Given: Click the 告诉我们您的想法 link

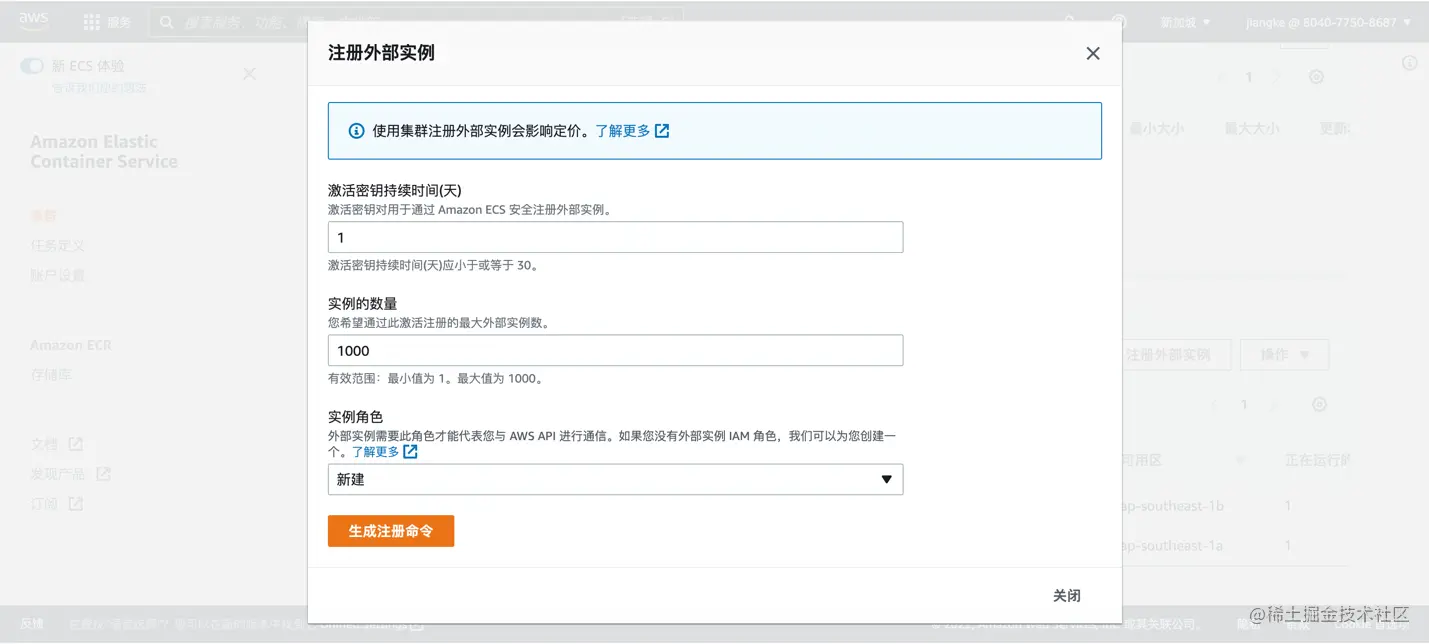Looking at the screenshot, I should 99,88.
